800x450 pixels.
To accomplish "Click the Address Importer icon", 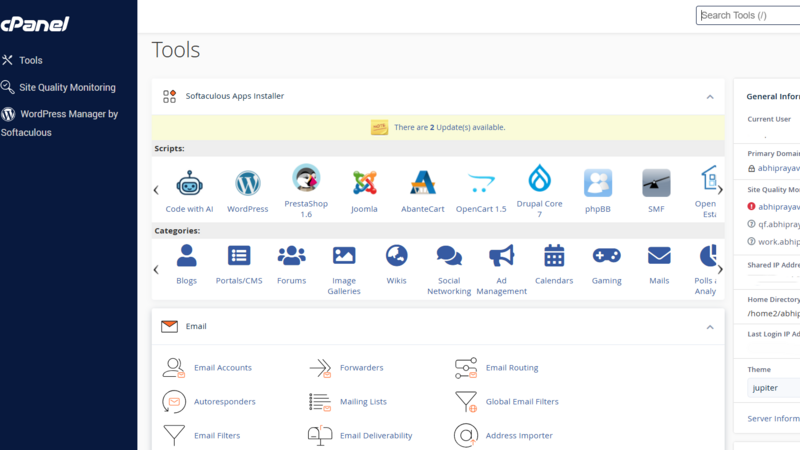I will [x=465, y=435].
